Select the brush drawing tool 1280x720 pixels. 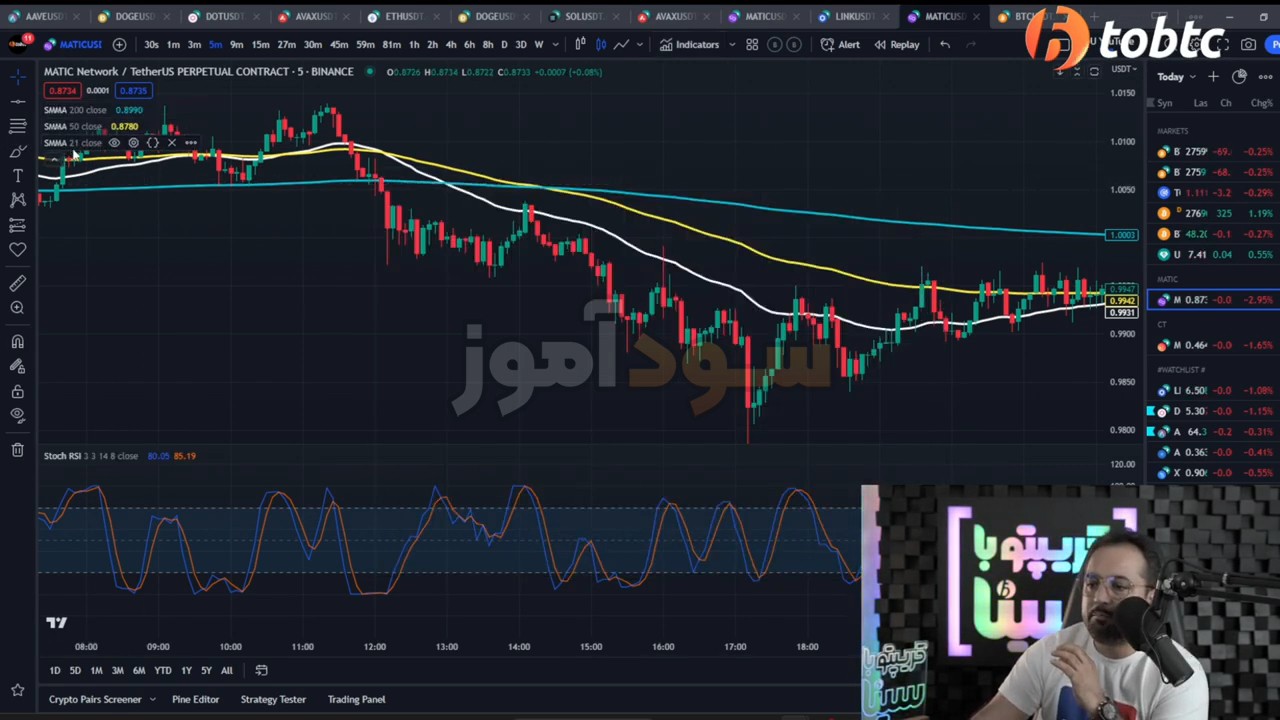pos(18,151)
